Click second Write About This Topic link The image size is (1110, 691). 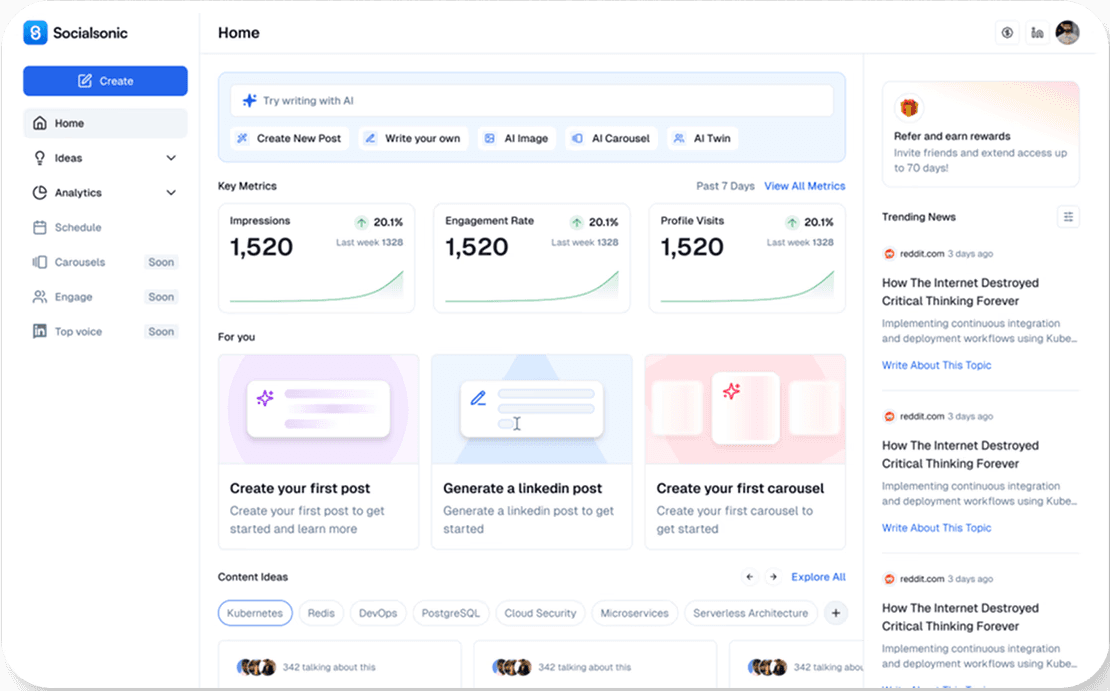click(x=937, y=528)
